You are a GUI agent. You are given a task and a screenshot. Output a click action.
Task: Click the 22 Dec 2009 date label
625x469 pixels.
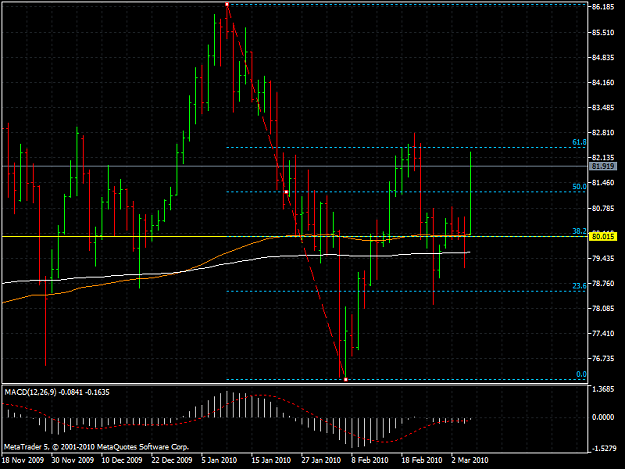click(172, 460)
